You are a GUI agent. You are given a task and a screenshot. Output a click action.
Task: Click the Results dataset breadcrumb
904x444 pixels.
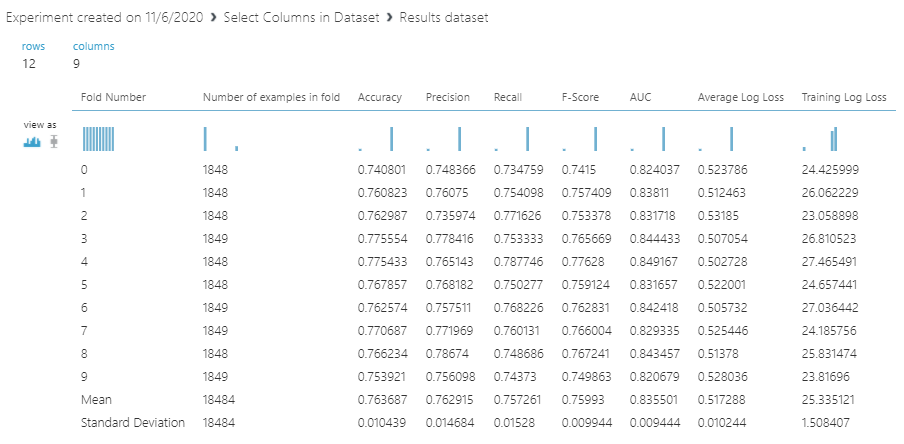pyautogui.click(x=444, y=19)
